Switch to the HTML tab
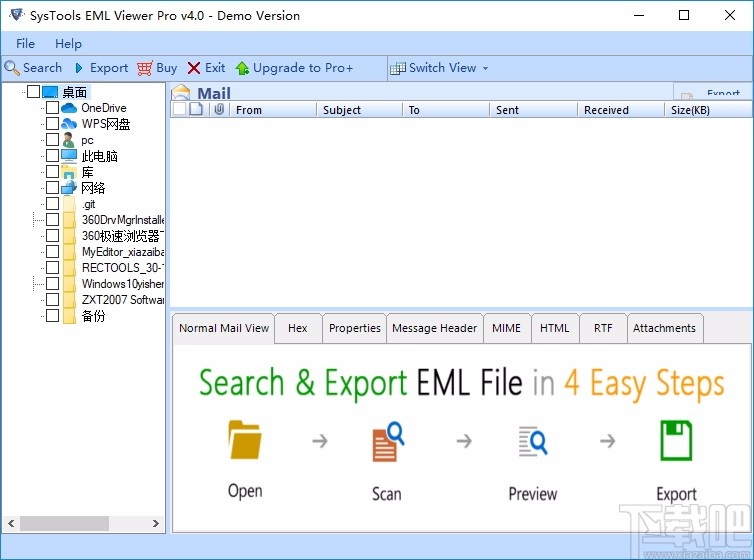 pos(554,328)
